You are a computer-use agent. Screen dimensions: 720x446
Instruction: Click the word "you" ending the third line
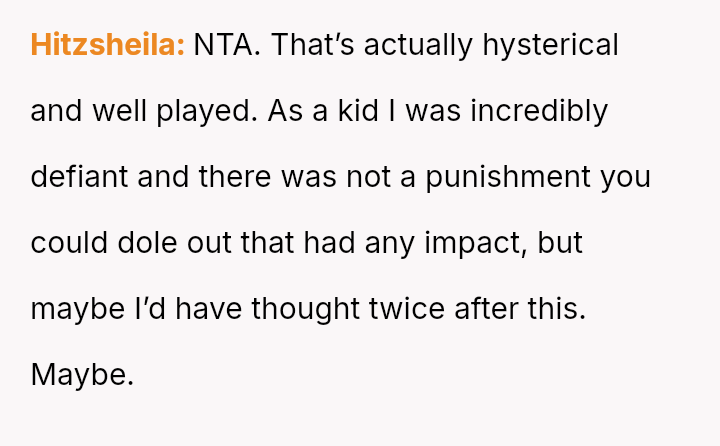tap(625, 177)
